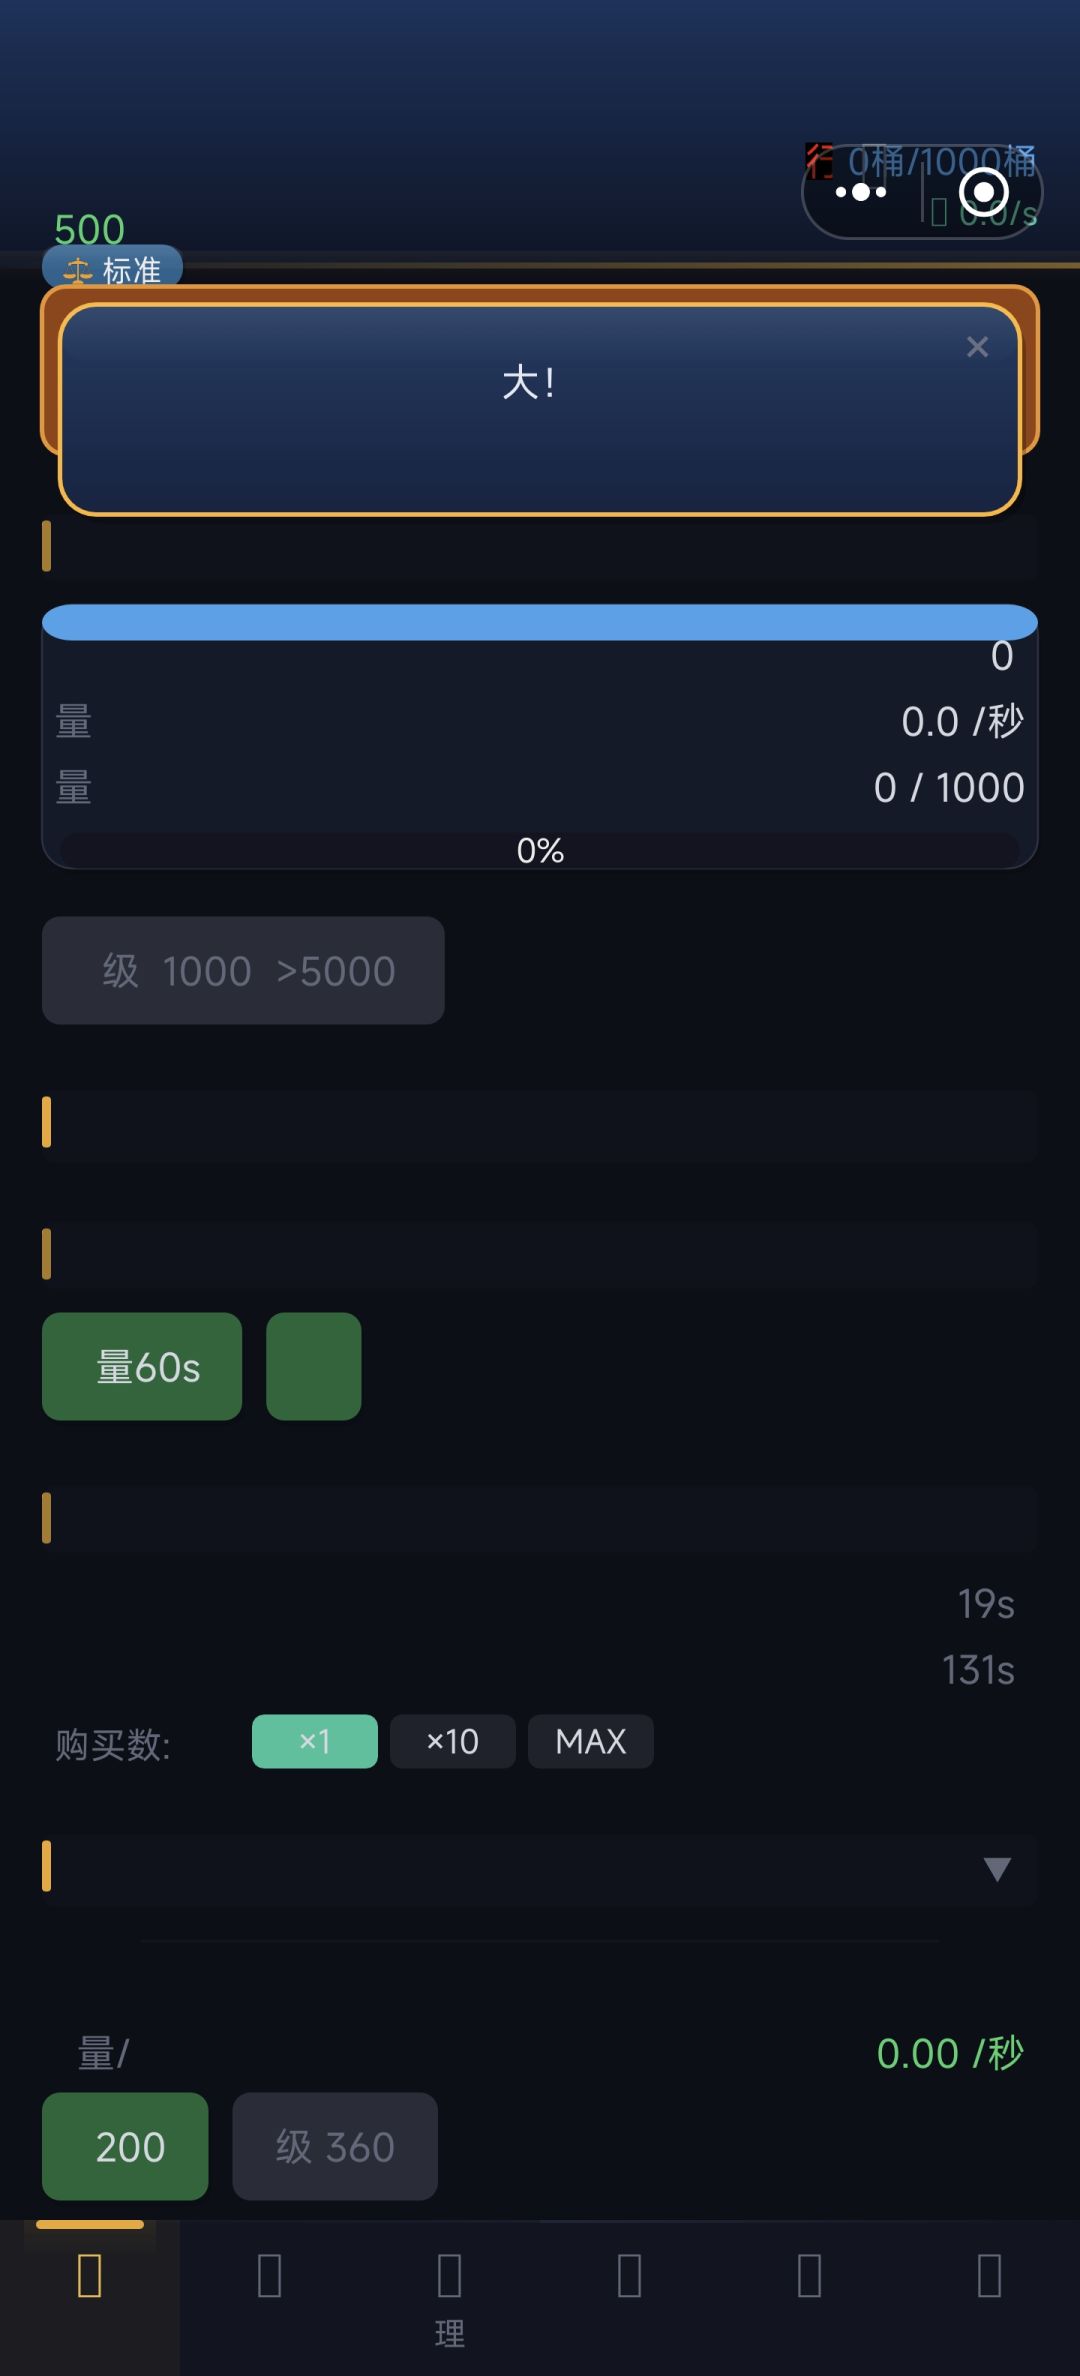This screenshot has height=2376, width=1080.
Task: Open the fifth bottom navigation icon
Action: pyautogui.click(x=810, y=2276)
